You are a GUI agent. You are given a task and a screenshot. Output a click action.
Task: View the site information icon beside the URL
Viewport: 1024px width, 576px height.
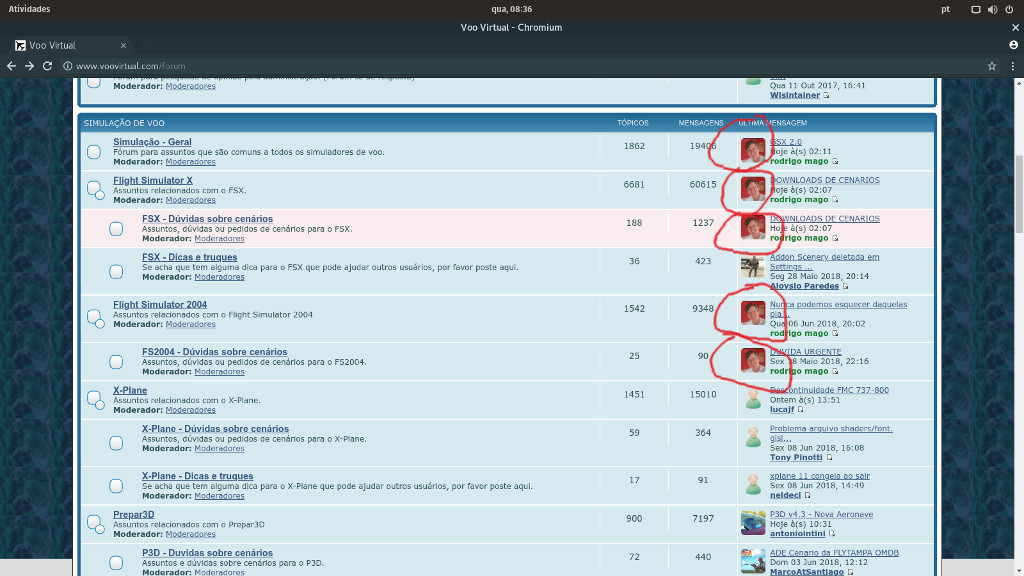point(67,66)
